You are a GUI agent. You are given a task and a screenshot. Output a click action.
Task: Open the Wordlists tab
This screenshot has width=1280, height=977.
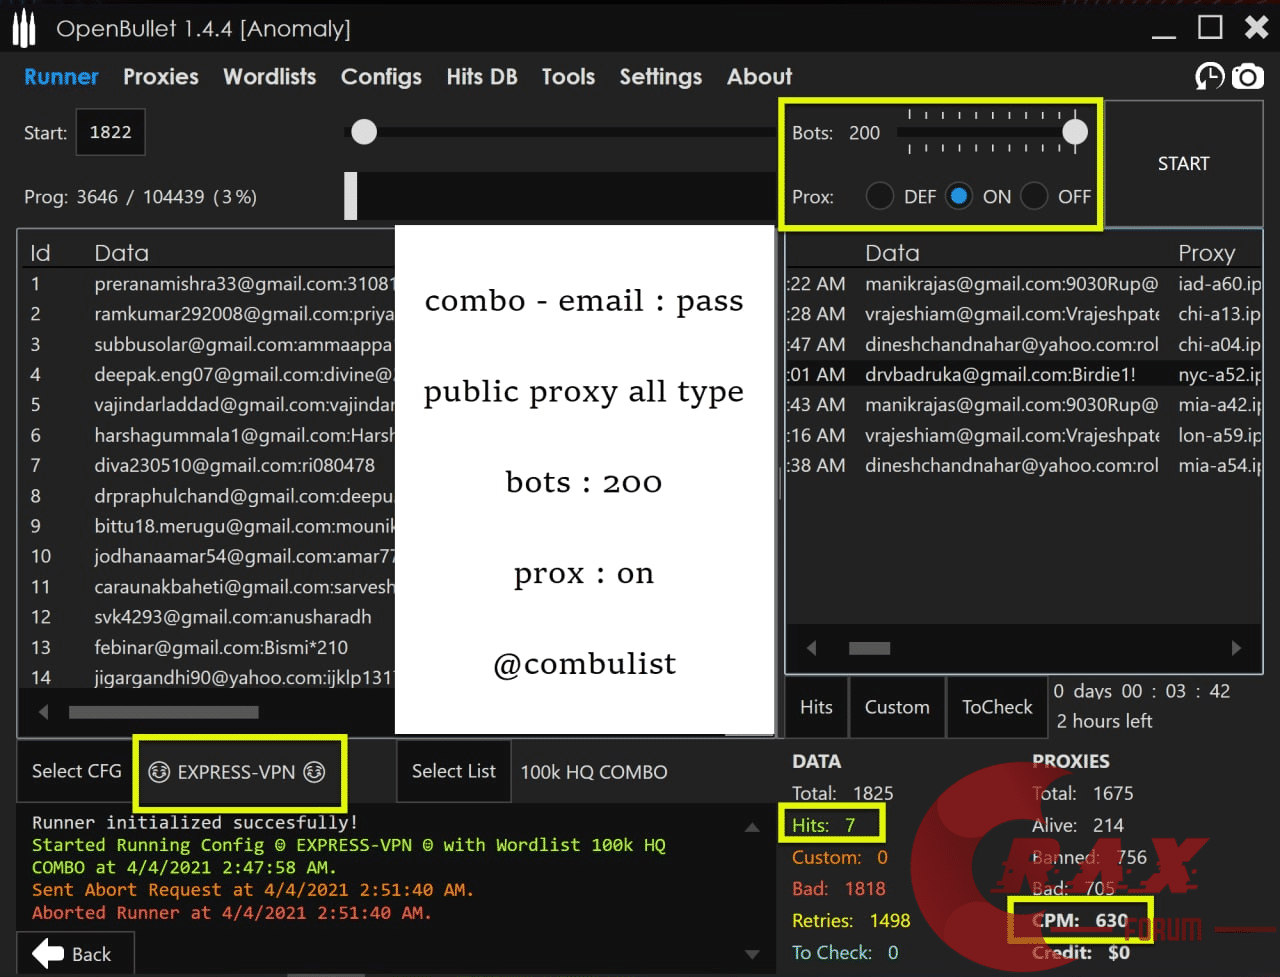270,77
